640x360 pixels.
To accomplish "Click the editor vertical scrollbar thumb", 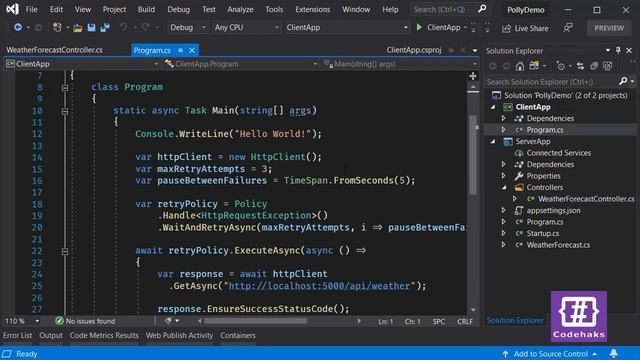I will tap(473, 155).
